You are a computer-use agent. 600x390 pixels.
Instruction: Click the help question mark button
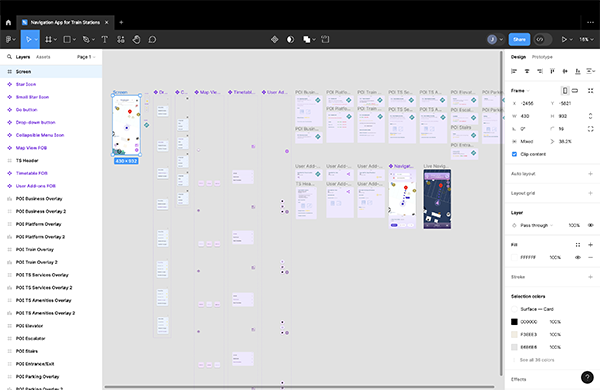[x=587, y=377]
